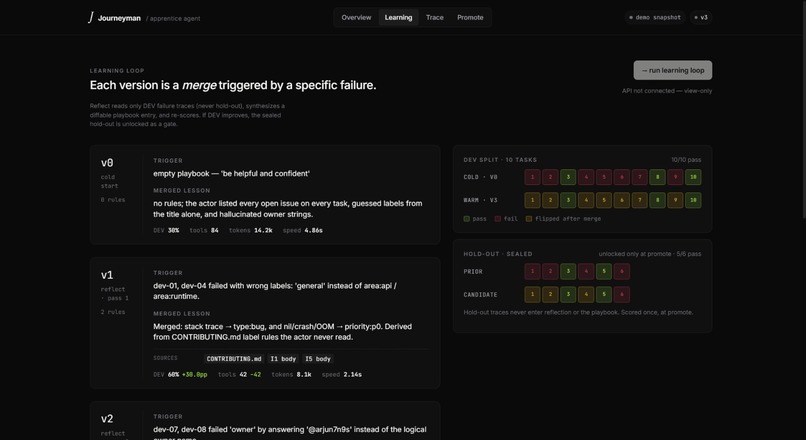Select task 1 tile in PRIOR row
Viewport: 806px width, 440px height.
(533, 271)
